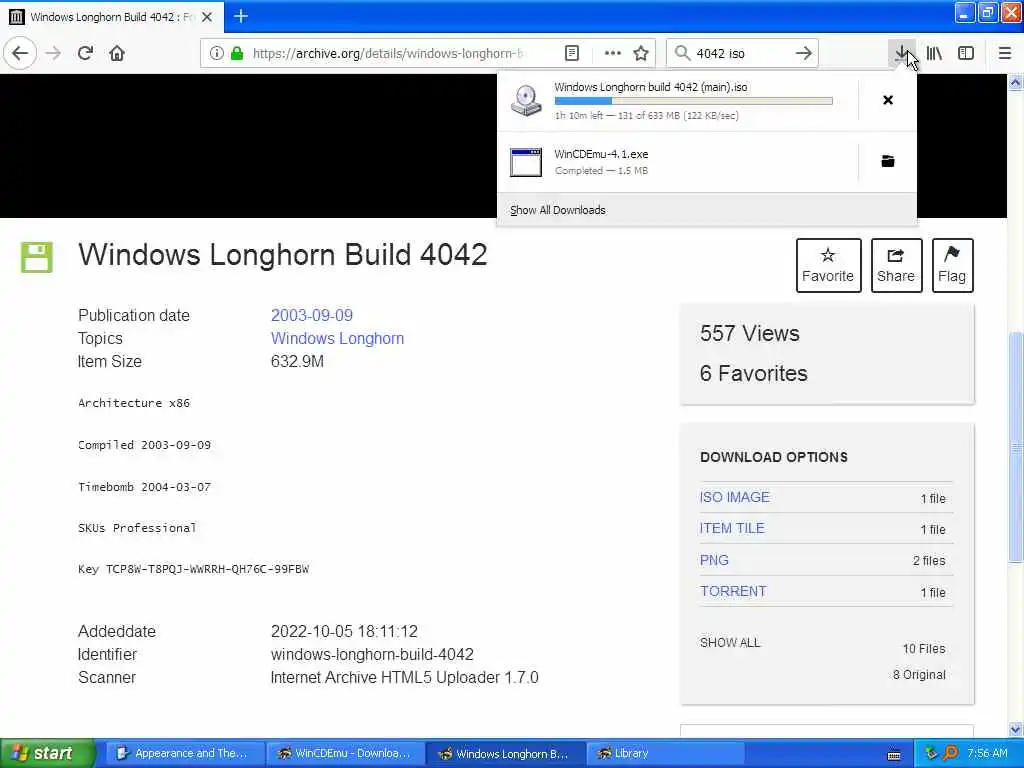This screenshot has width=1024, height=768.
Task: Switch to Library taskbar window
Action: 666,754
